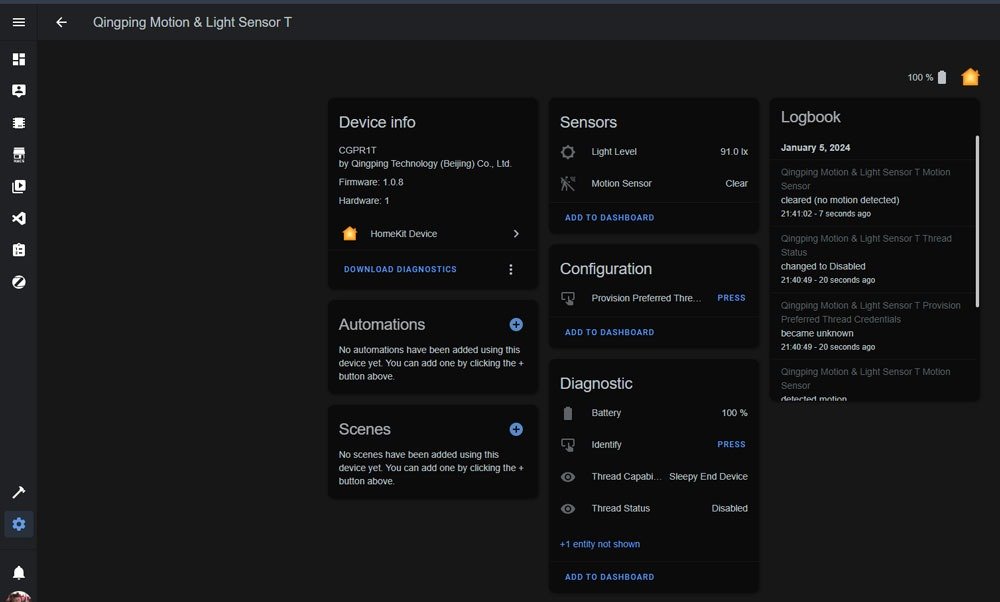
Task: Add a new scene with plus icon
Action: pyautogui.click(x=516, y=429)
